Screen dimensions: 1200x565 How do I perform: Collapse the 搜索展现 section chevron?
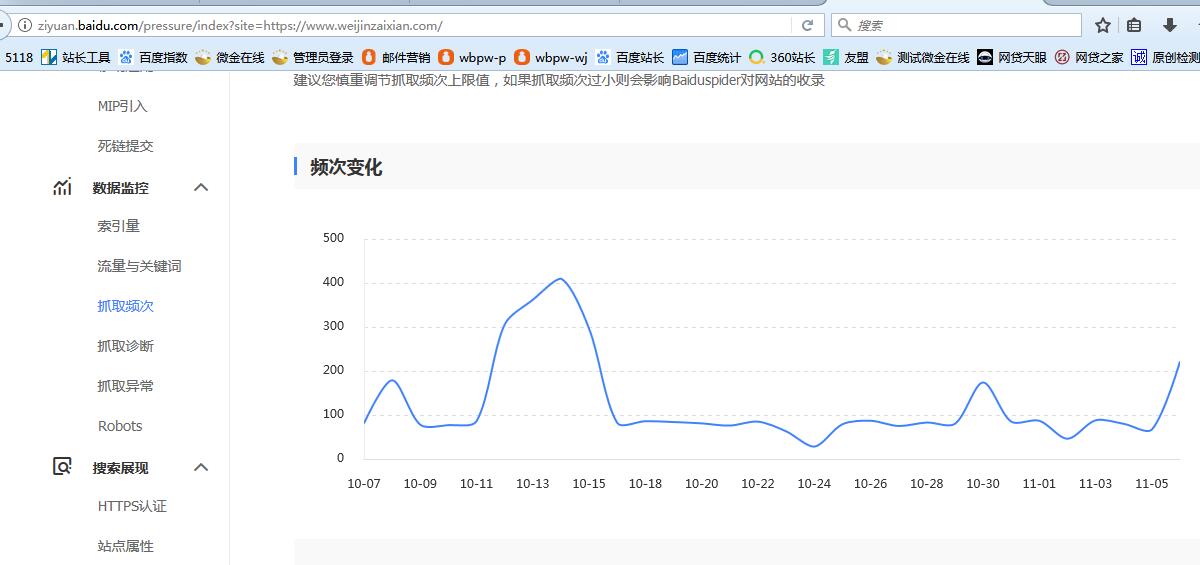pos(201,467)
